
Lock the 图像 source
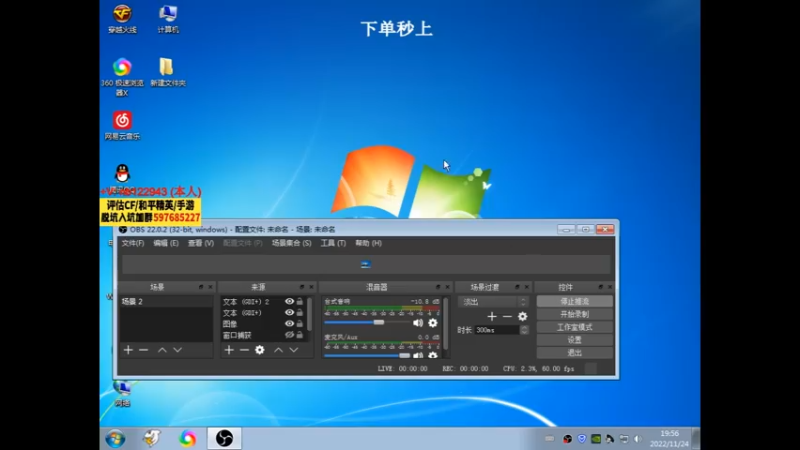click(x=300, y=324)
